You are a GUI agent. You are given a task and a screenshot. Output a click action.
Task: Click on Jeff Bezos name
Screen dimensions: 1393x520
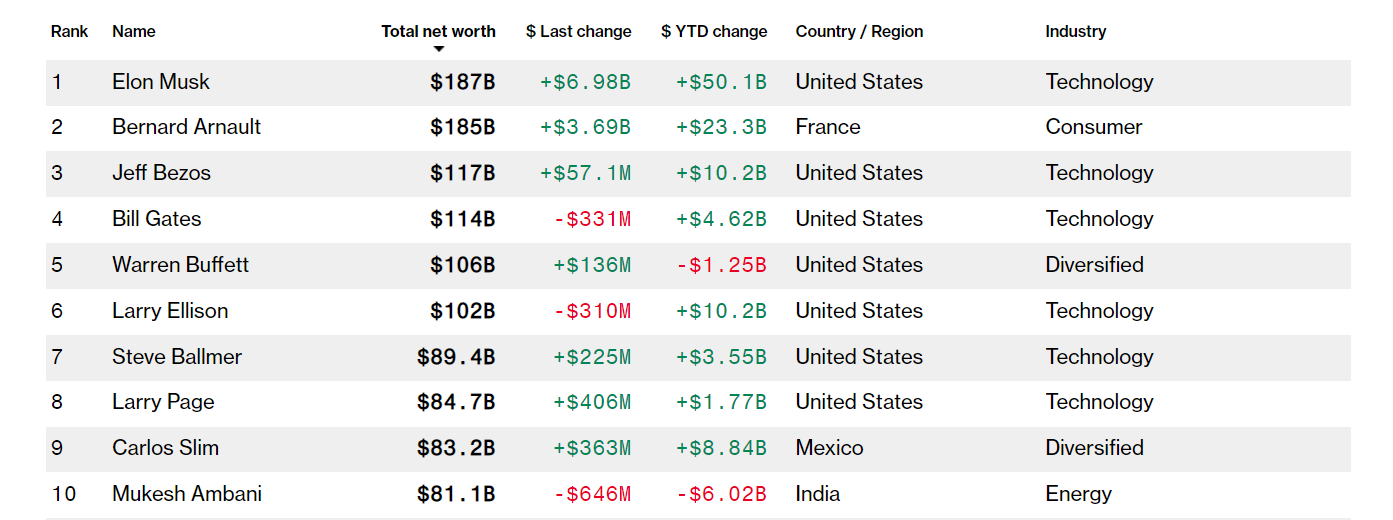(161, 173)
